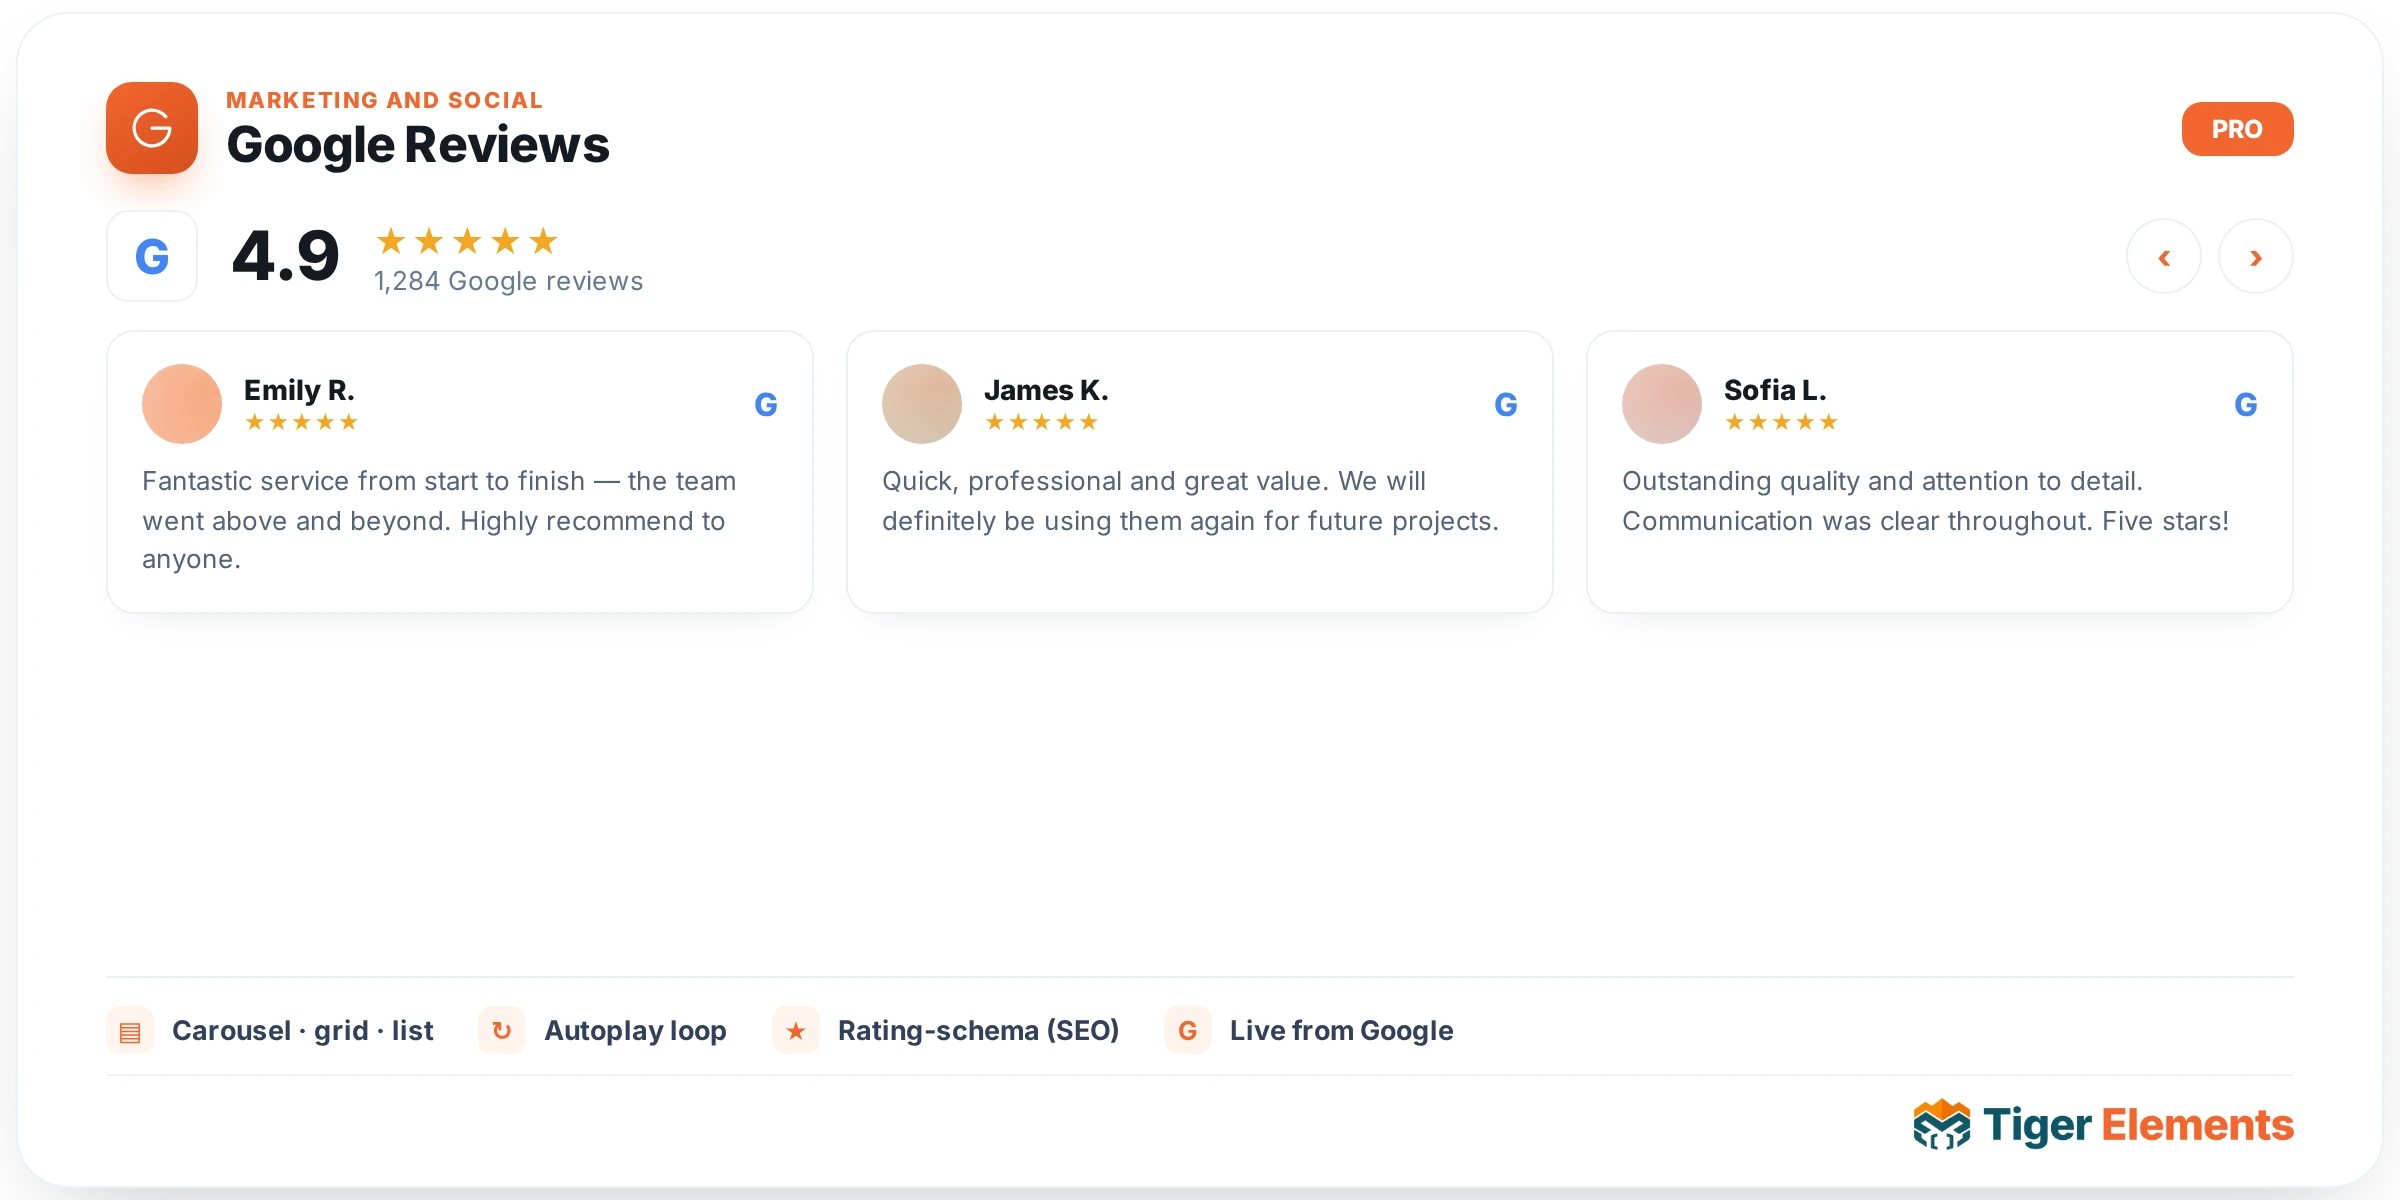
Task: Click Sofia L.'s avatar
Action: [x=1662, y=404]
